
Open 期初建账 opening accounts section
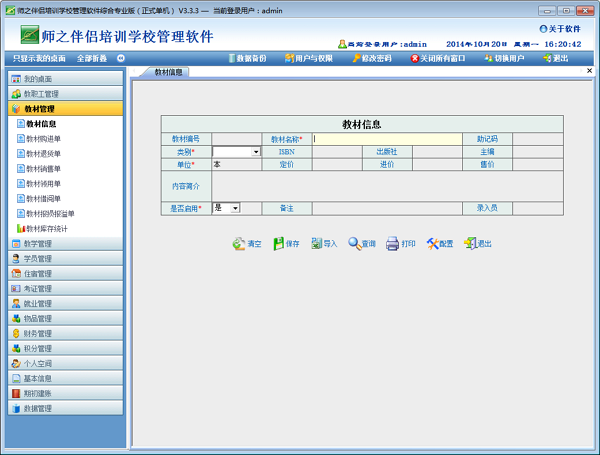[65, 393]
